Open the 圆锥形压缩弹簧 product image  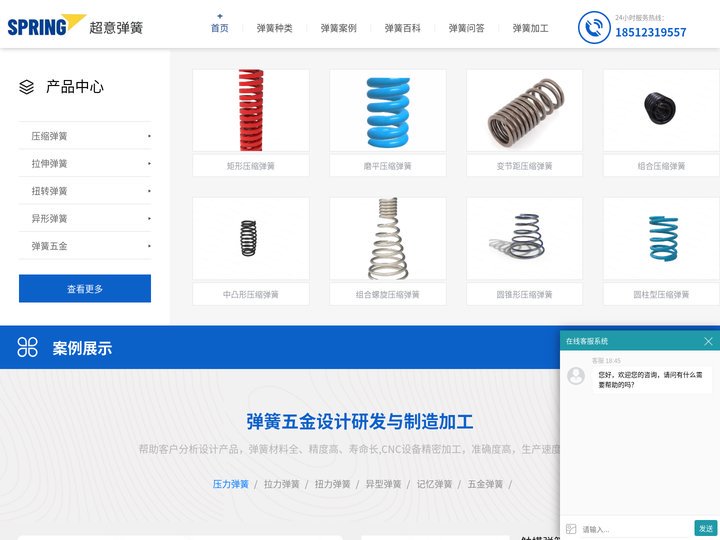point(524,239)
